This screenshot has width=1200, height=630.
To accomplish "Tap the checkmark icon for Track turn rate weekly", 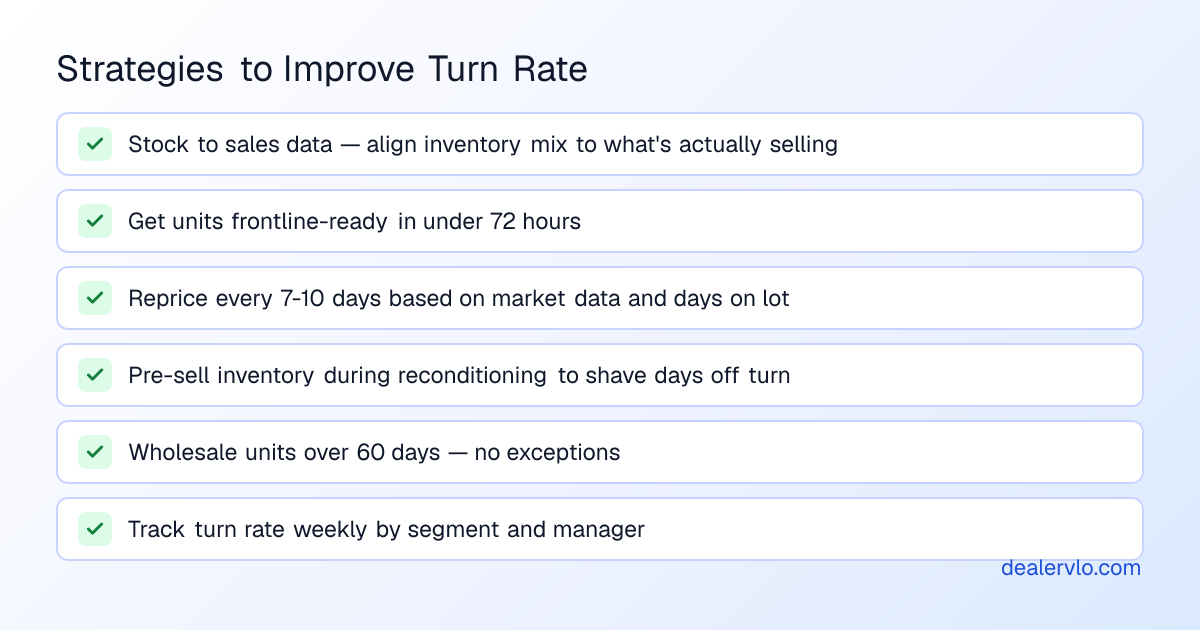I will (x=95, y=529).
